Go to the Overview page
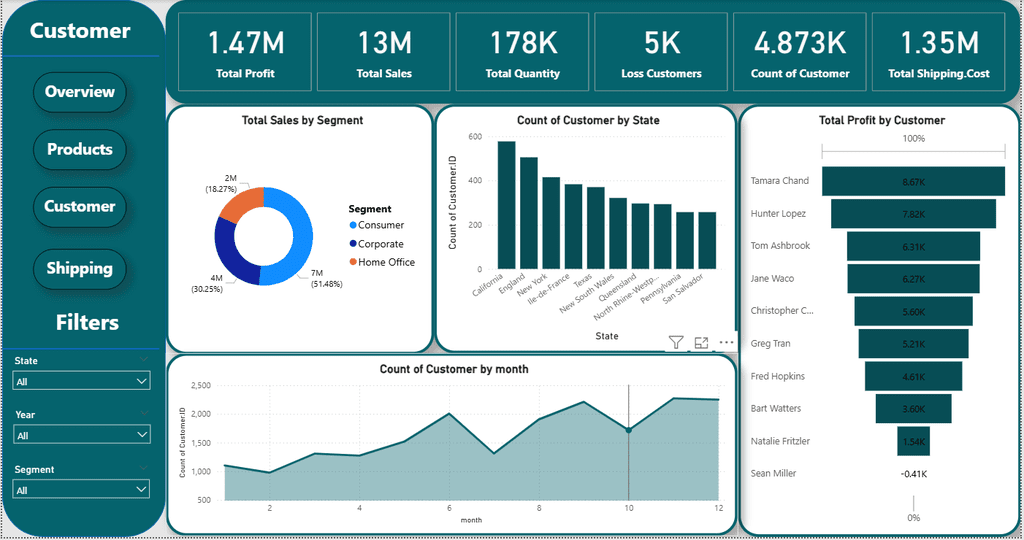Image resolution: width=1024 pixels, height=540 pixels. pos(80,92)
